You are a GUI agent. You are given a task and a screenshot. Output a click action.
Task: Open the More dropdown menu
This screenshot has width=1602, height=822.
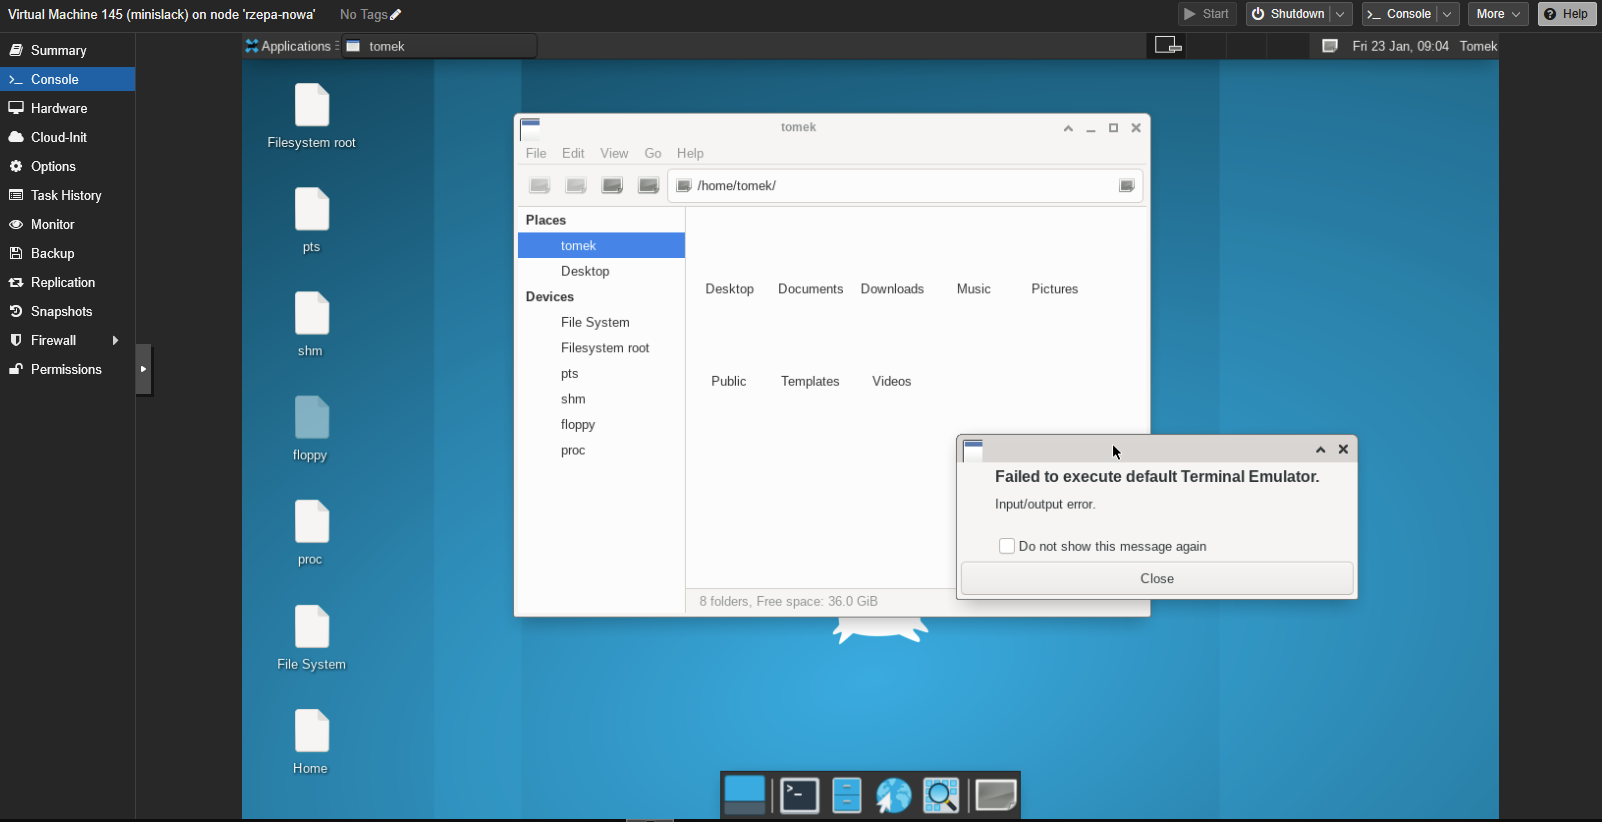(x=1498, y=14)
